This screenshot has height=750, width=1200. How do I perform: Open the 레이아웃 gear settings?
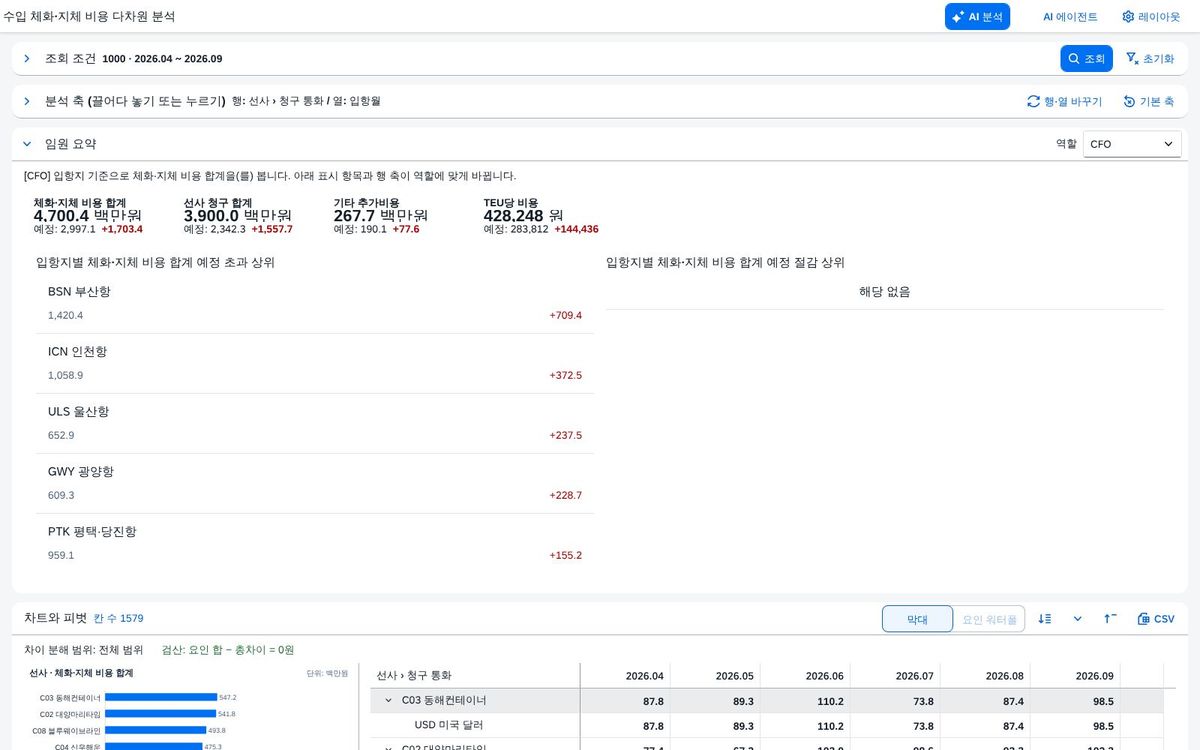click(1151, 16)
